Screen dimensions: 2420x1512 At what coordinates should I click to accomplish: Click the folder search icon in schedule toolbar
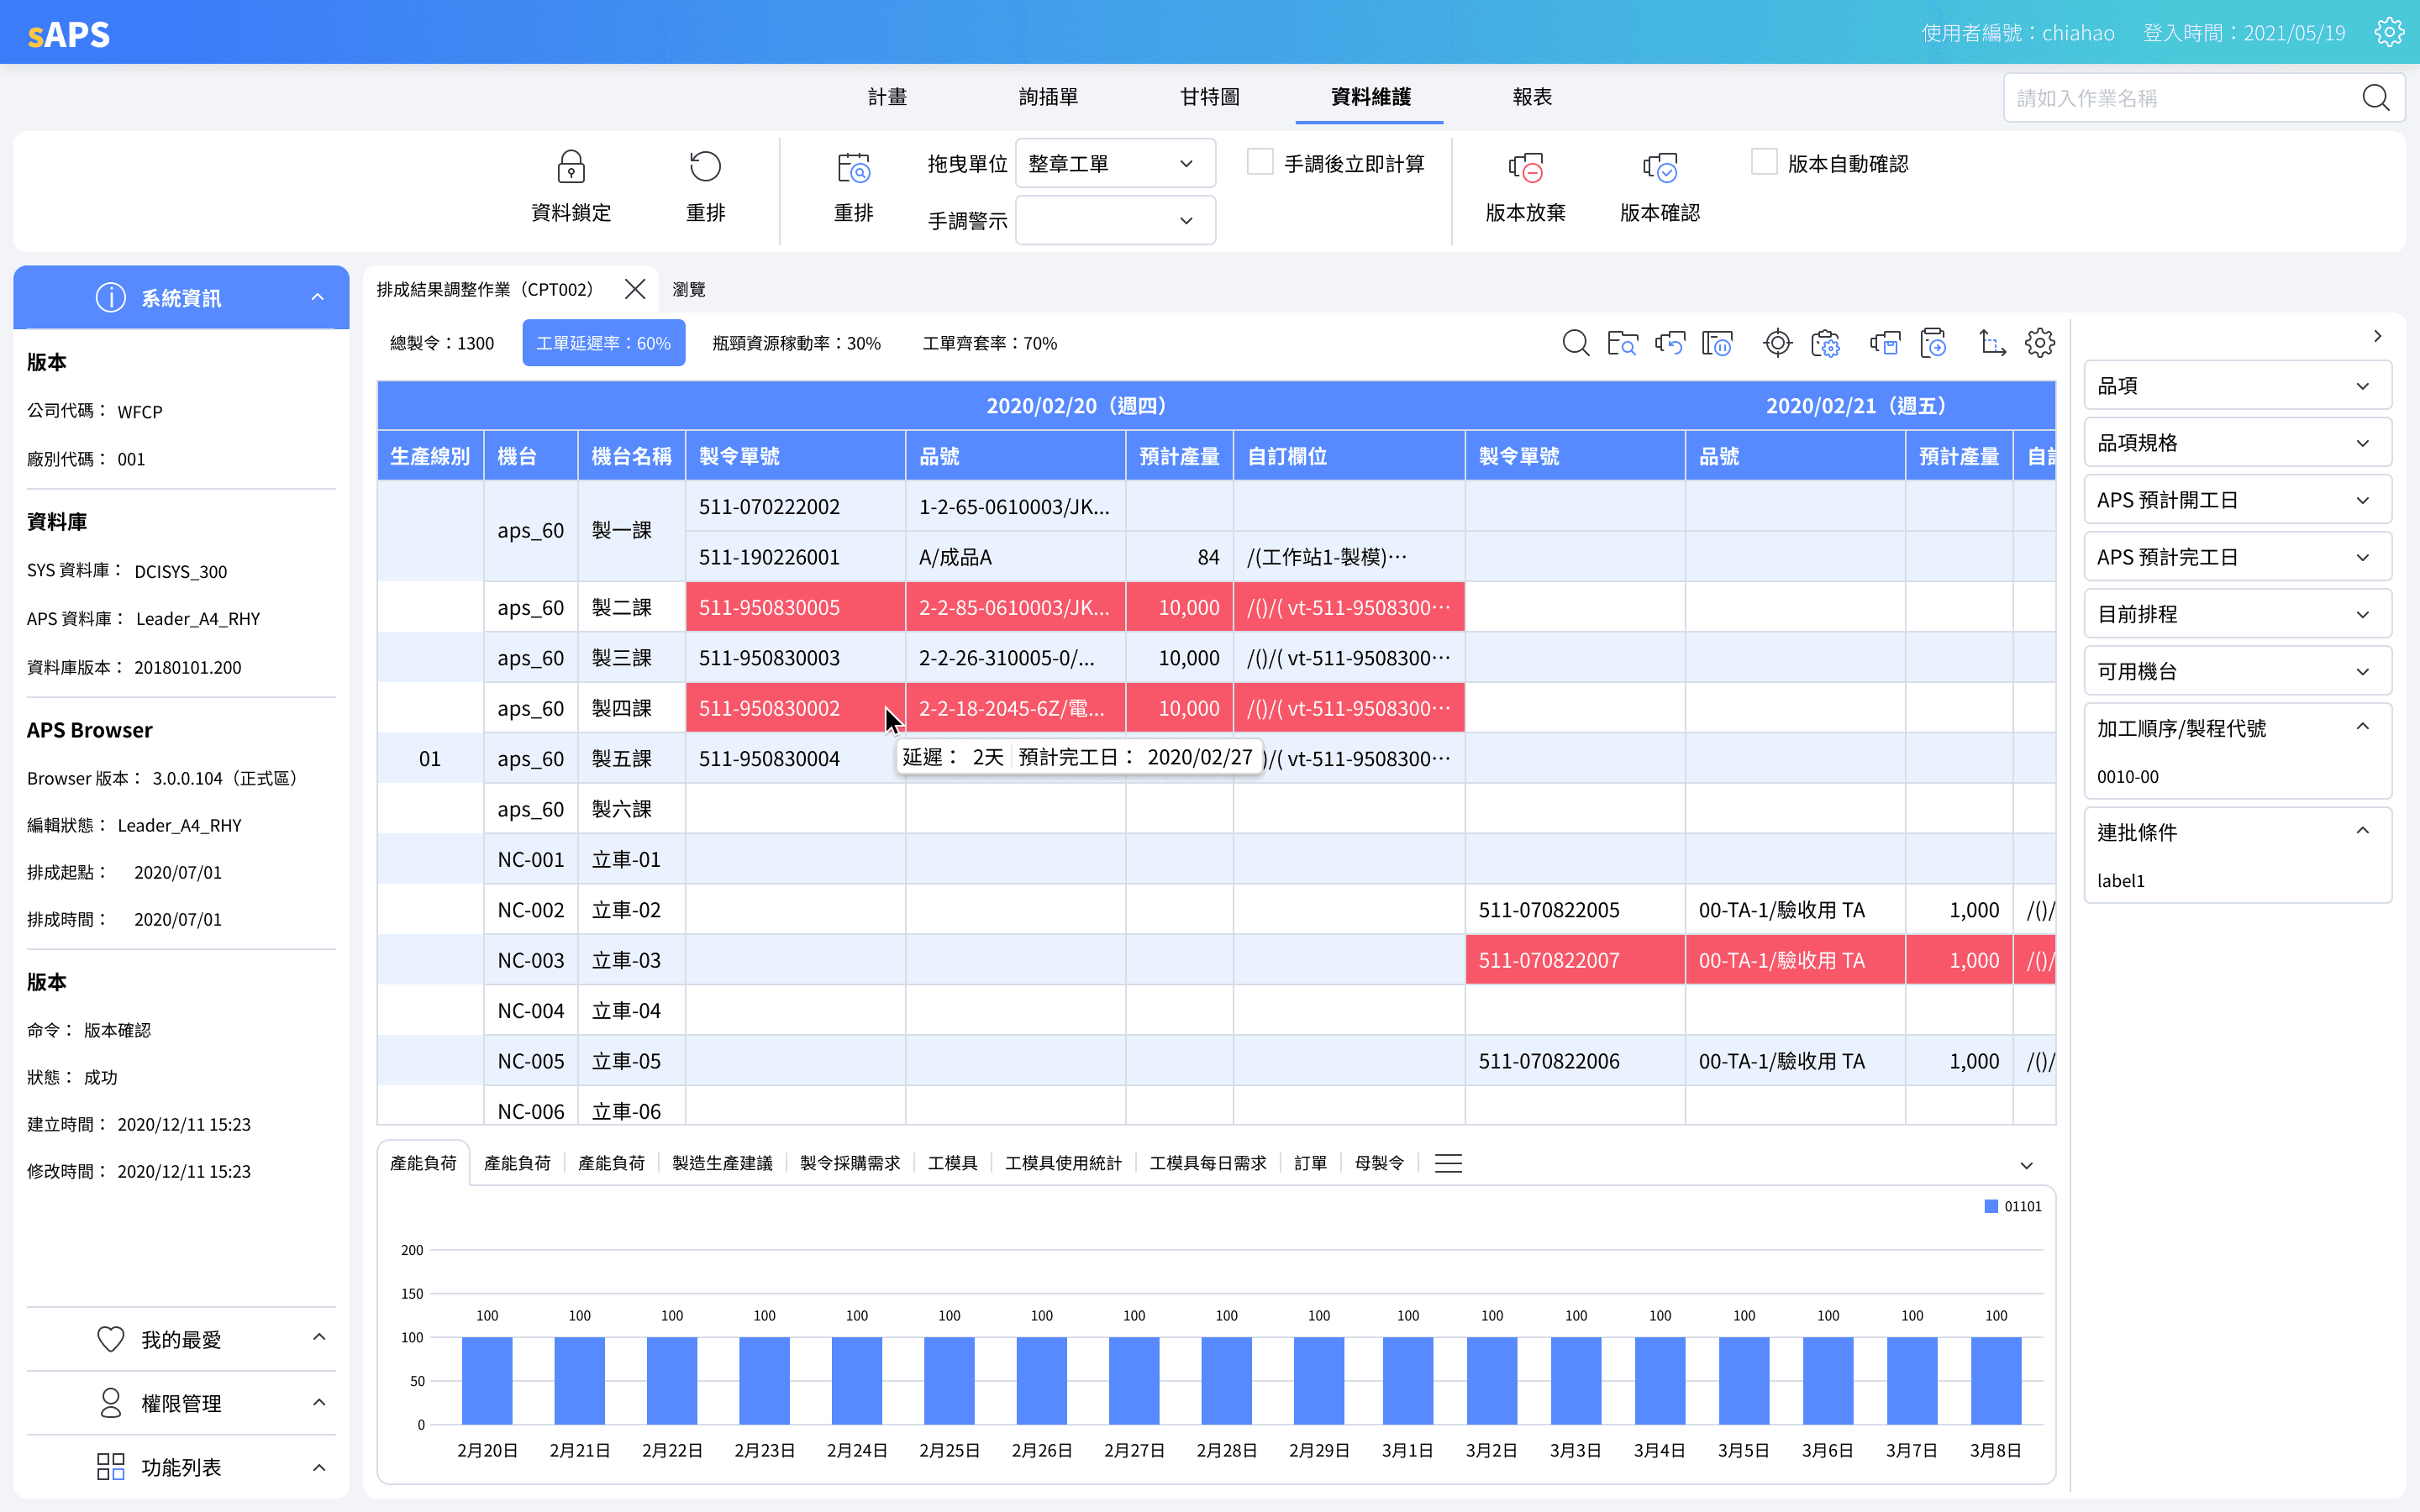point(1622,344)
